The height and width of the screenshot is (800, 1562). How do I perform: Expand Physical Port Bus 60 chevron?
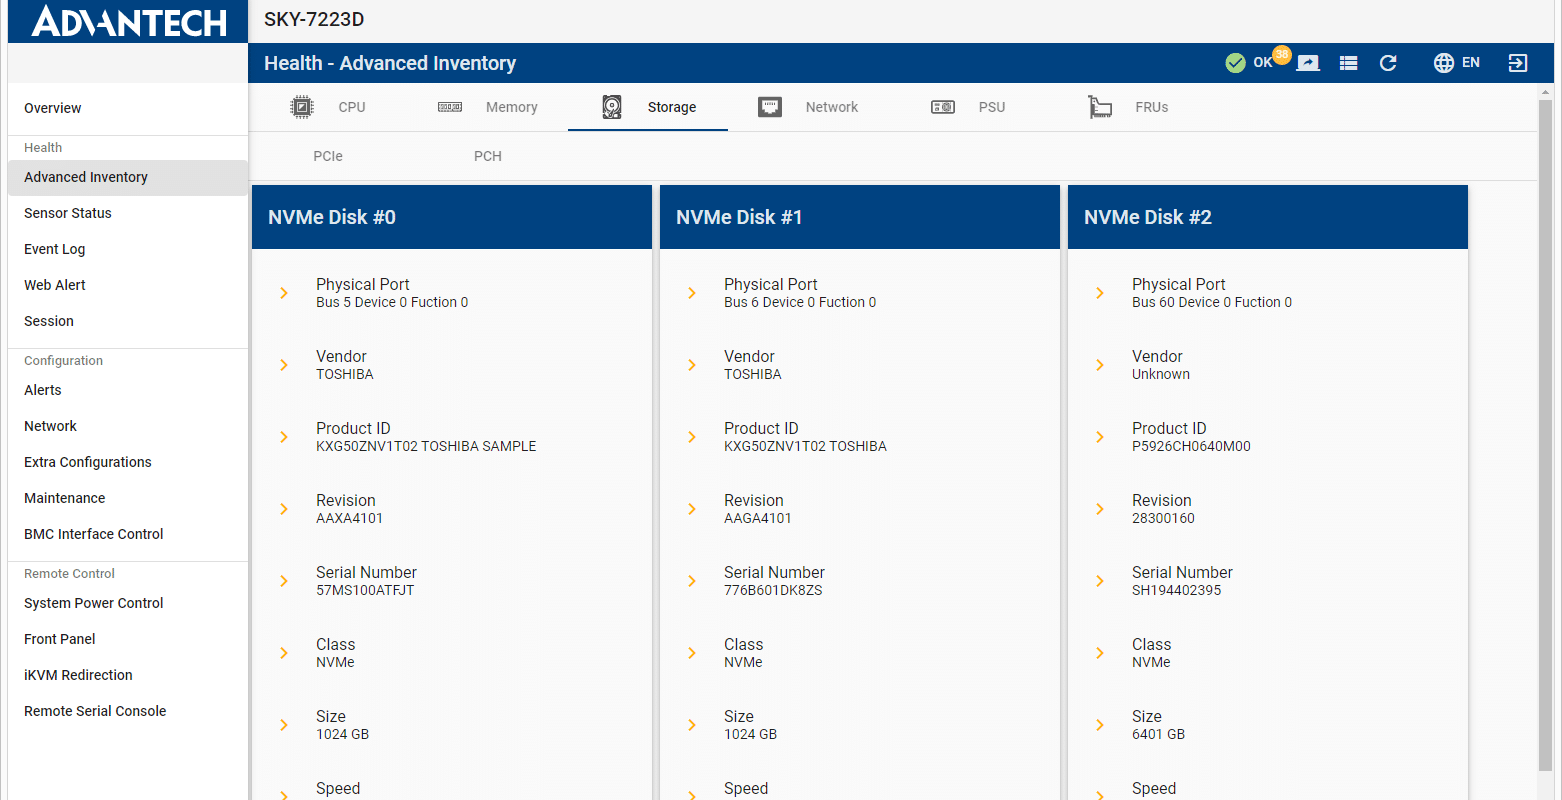pos(1100,293)
